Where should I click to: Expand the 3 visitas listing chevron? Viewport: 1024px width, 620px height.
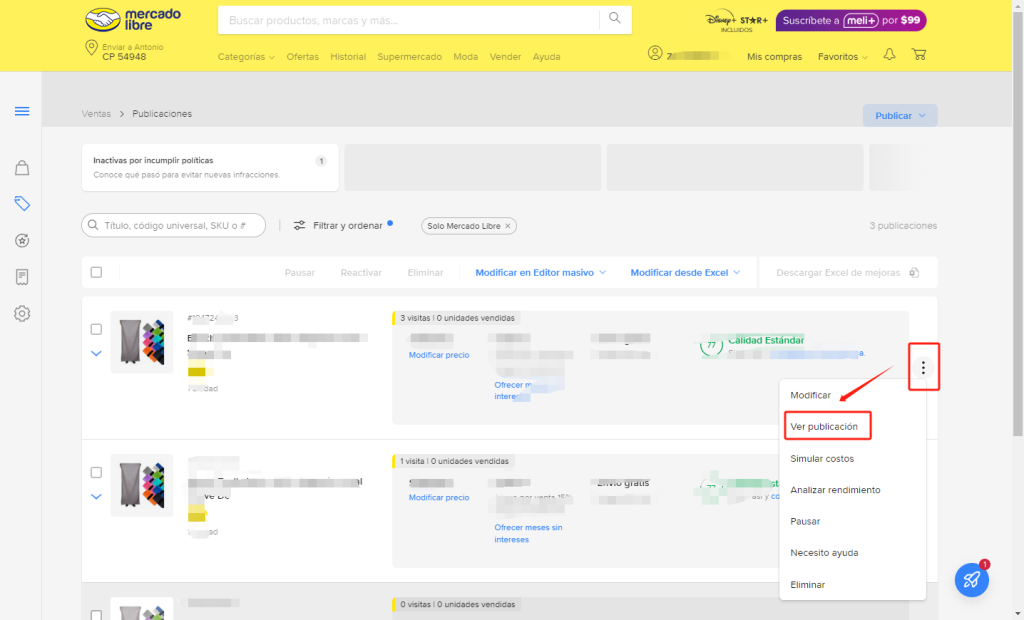(x=97, y=353)
